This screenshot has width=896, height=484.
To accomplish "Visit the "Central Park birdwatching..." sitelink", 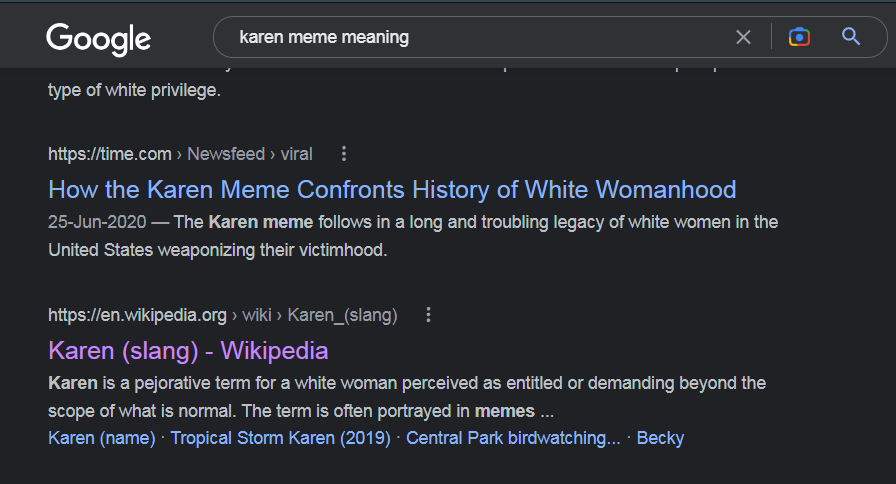I will [x=513, y=438].
